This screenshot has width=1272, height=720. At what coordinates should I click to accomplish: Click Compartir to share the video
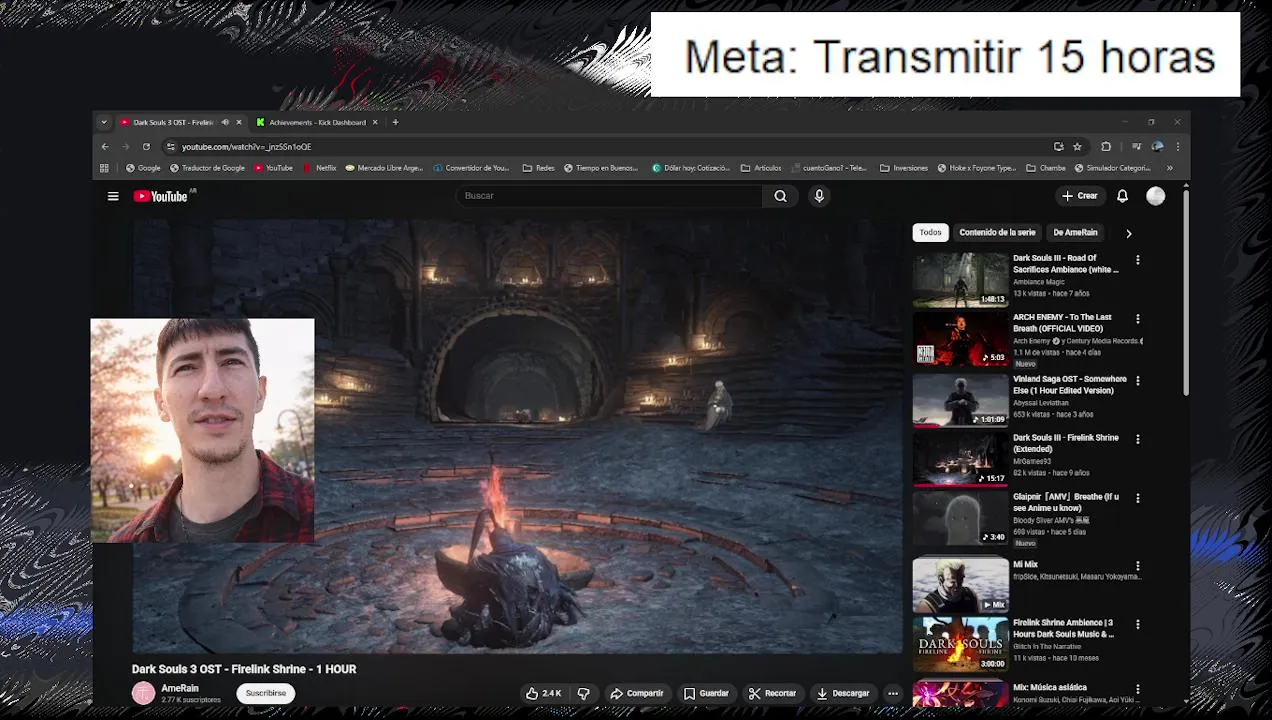pos(637,693)
